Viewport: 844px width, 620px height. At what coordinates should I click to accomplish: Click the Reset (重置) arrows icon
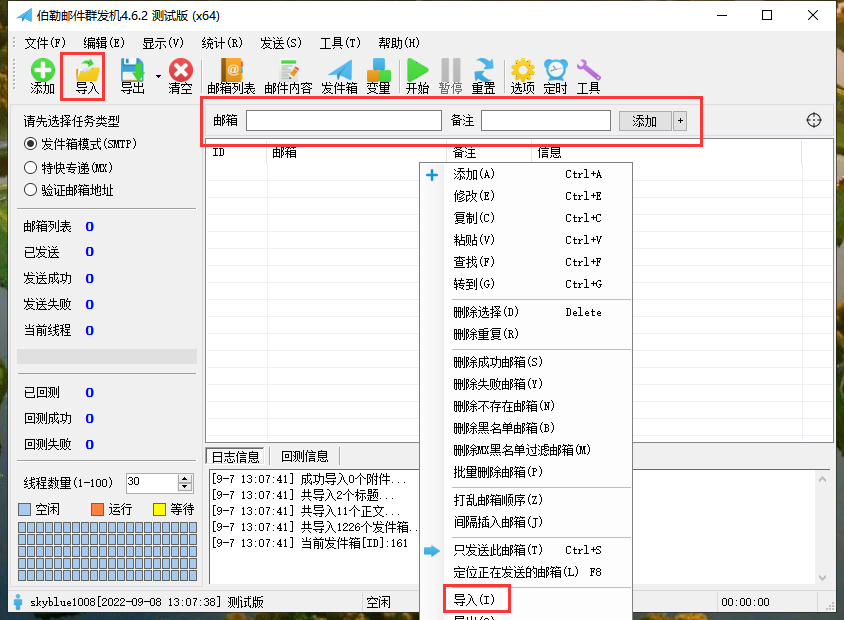pos(483,76)
